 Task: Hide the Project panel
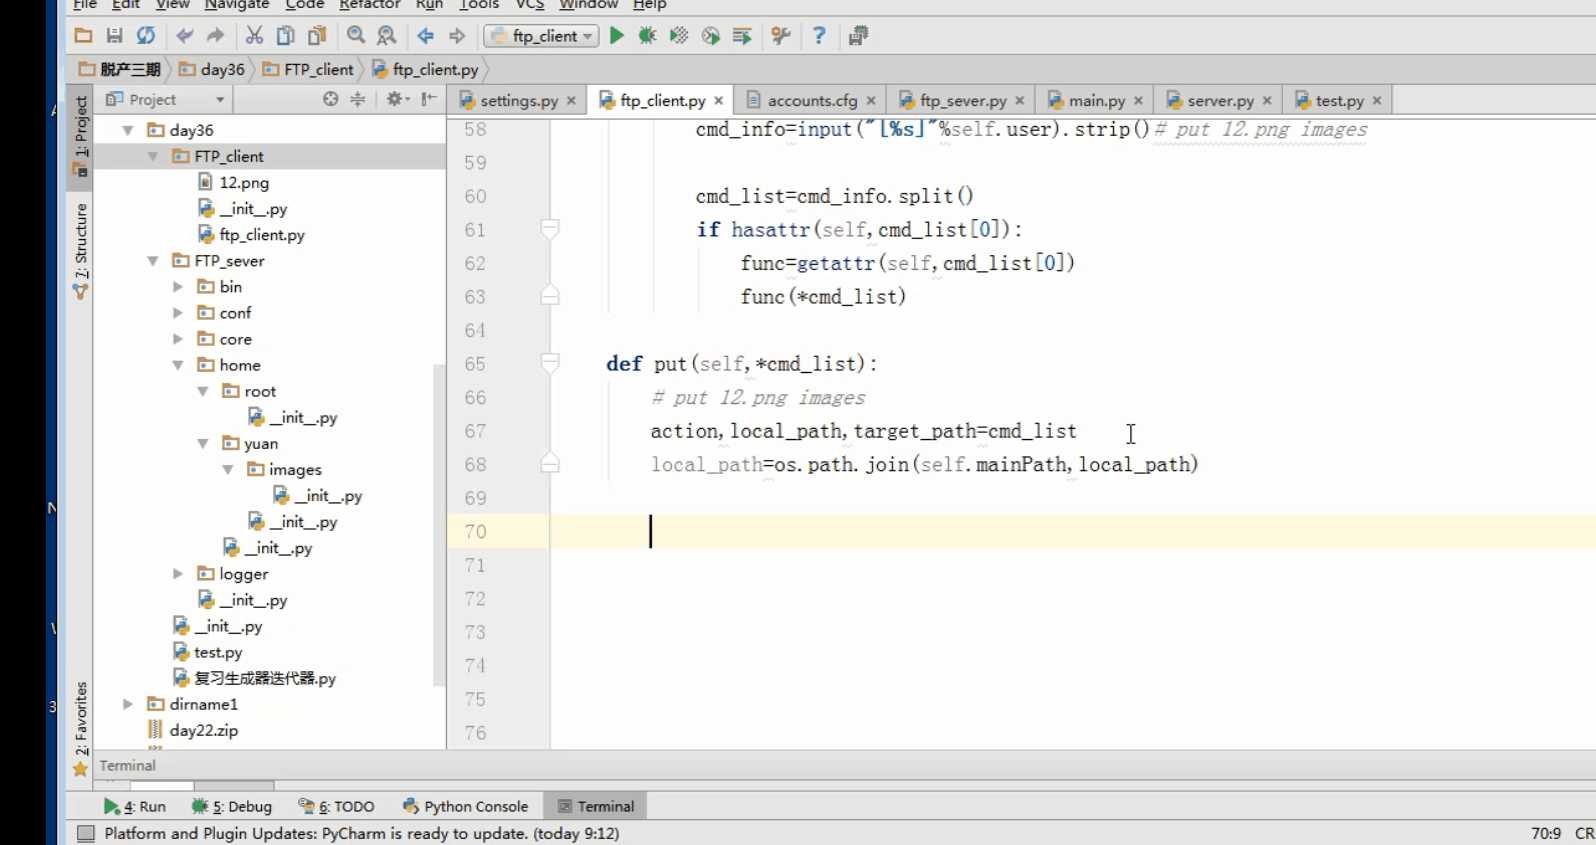click(x=429, y=99)
